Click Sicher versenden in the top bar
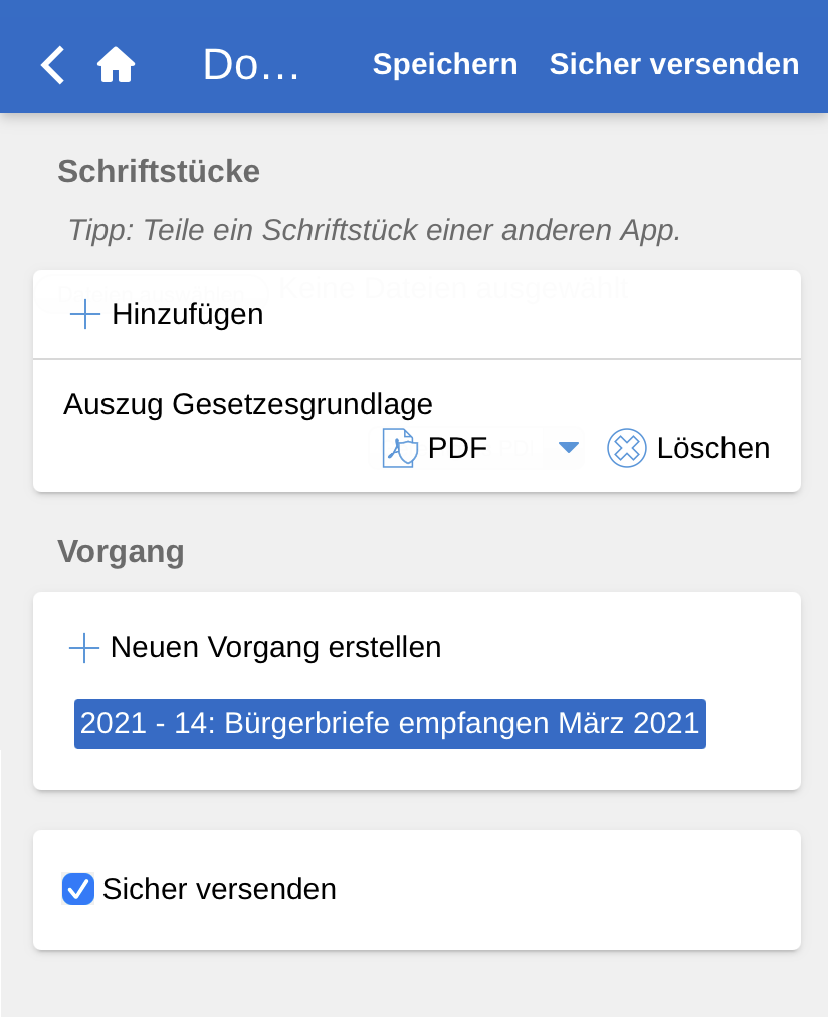Viewport: 828px width, 1017px height. (x=674, y=64)
